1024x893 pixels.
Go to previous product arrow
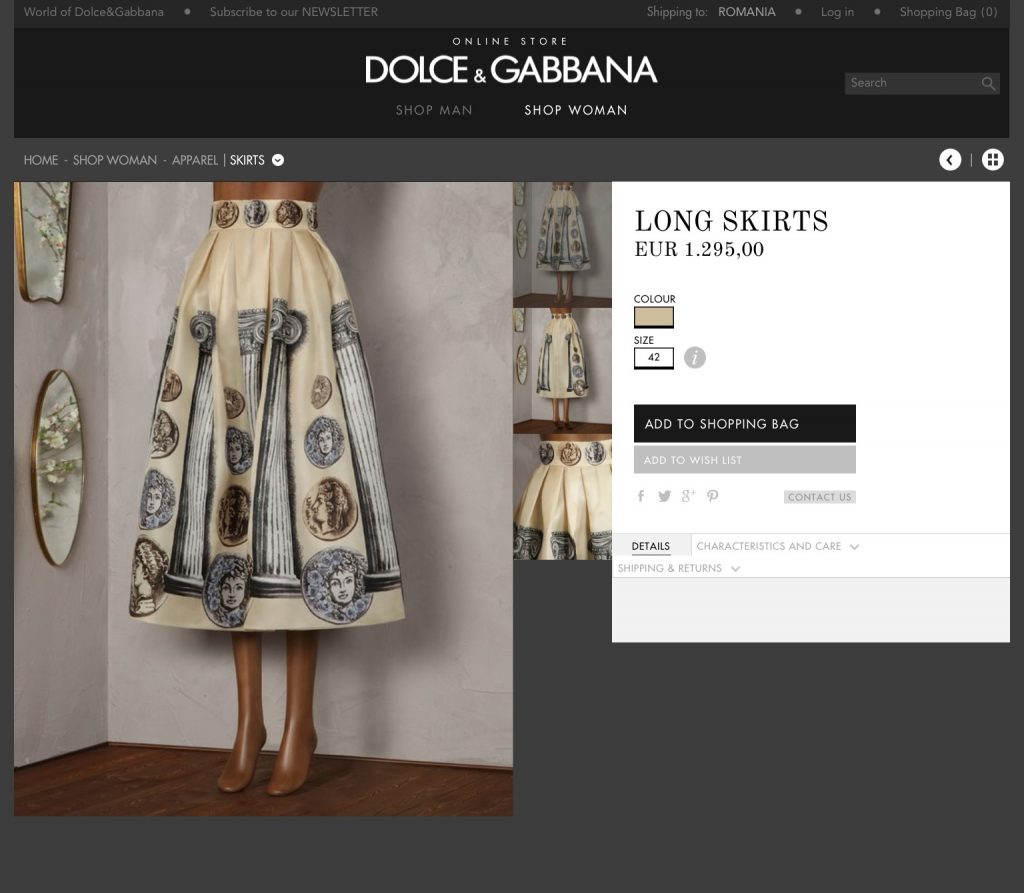click(x=950, y=160)
